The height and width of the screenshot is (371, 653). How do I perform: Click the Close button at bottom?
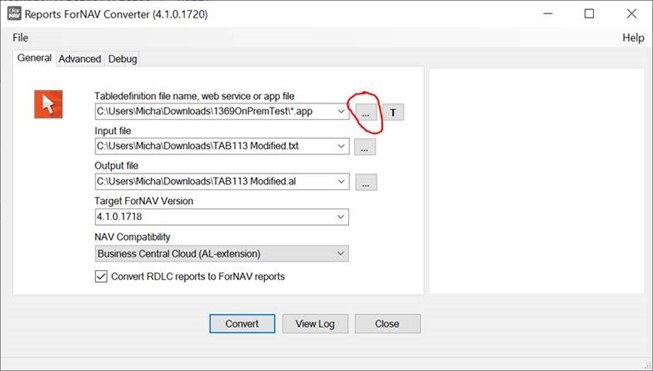coord(387,324)
